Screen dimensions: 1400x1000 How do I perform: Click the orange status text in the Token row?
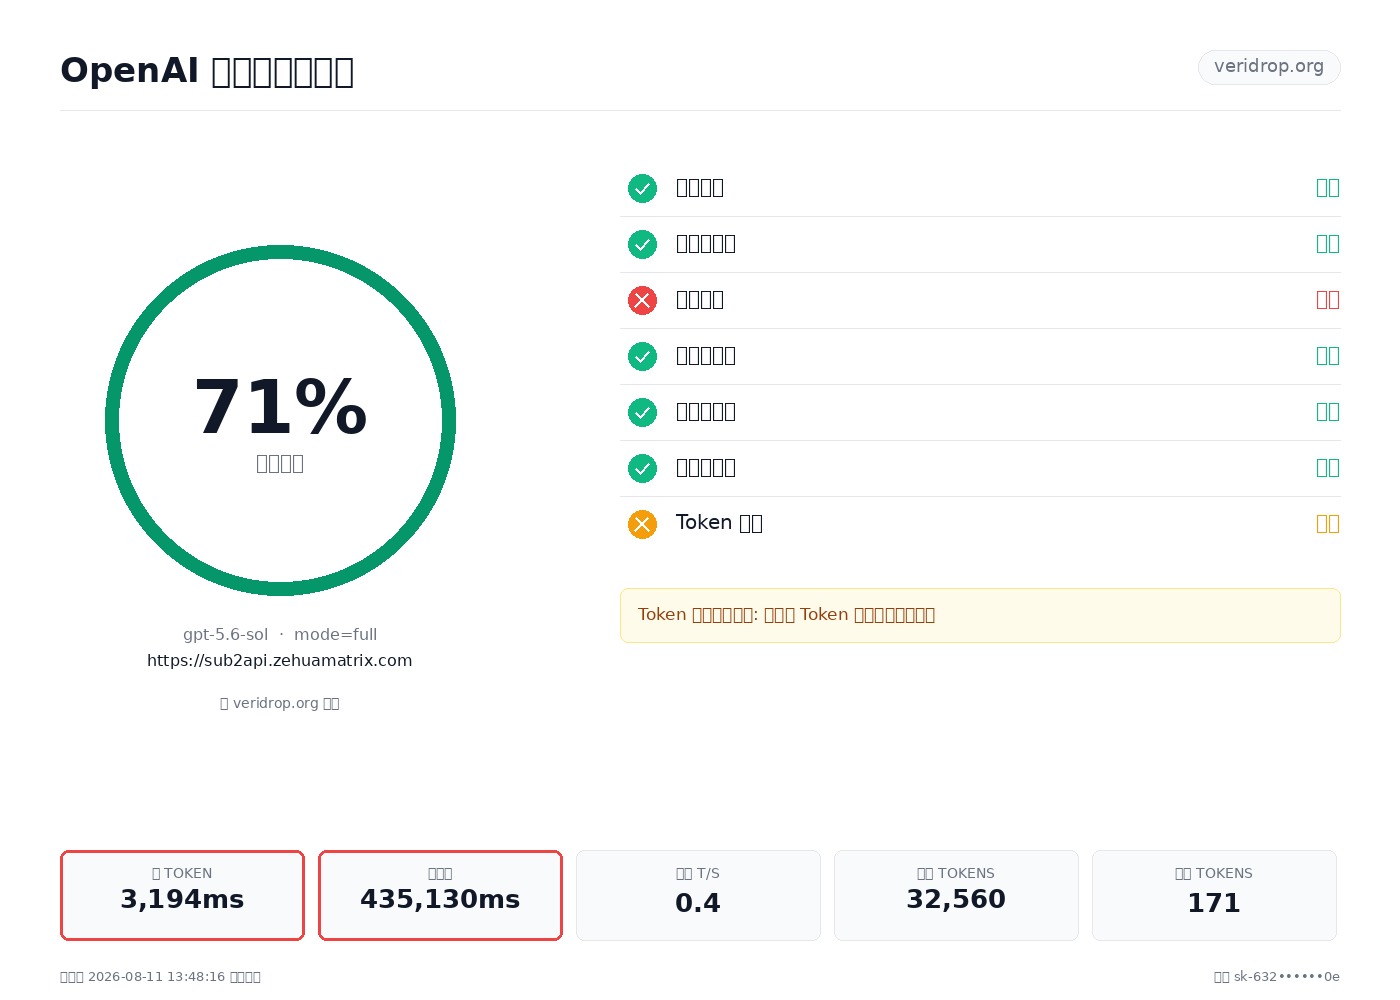click(1327, 524)
